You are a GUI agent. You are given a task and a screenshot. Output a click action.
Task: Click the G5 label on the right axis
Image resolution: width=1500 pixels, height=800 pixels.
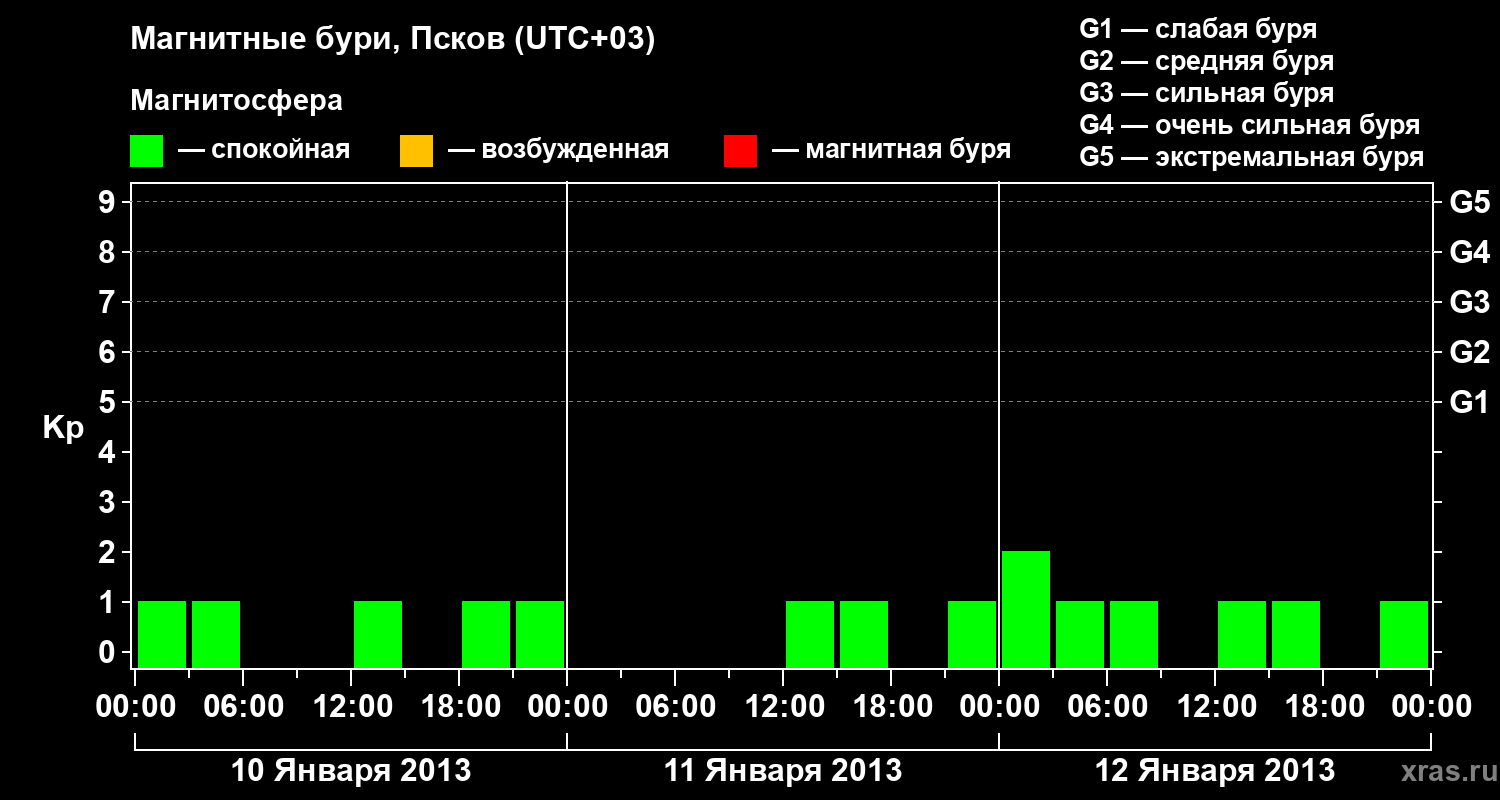coord(1469,202)
